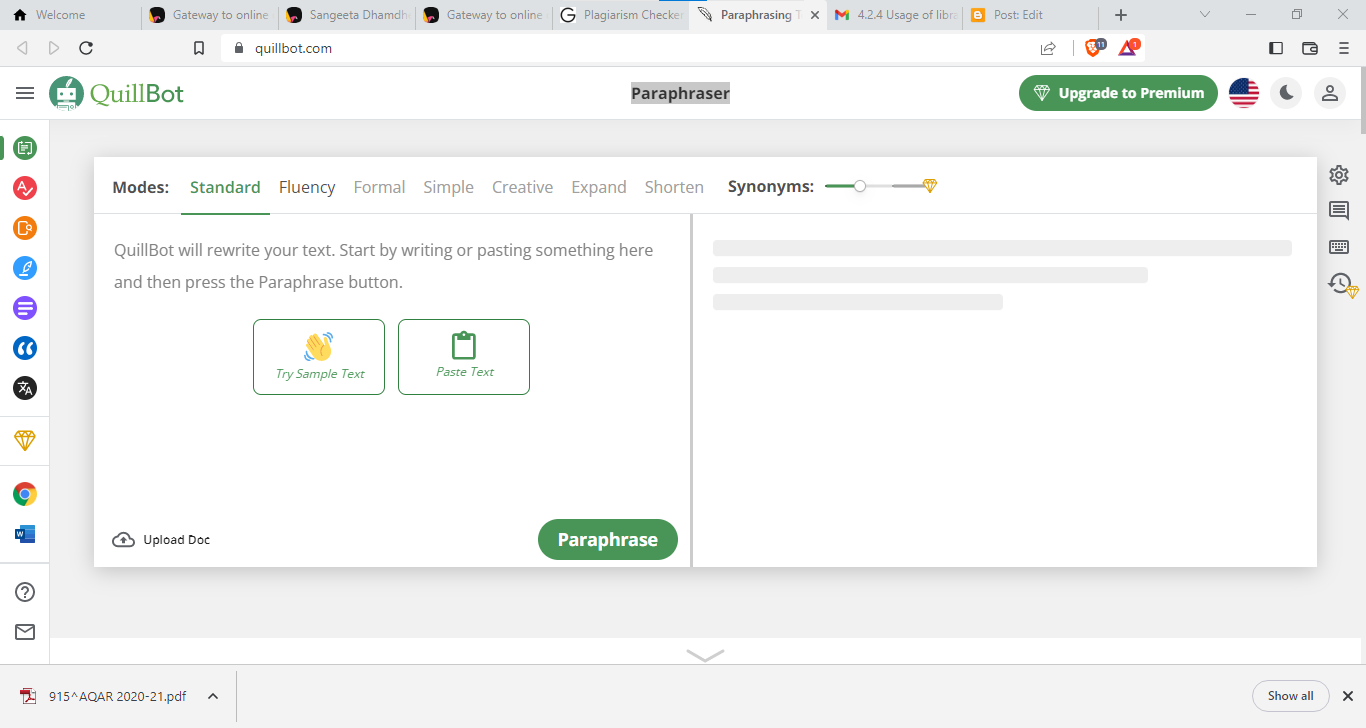Open the tab search dropdown arrow

(1204, 15)
